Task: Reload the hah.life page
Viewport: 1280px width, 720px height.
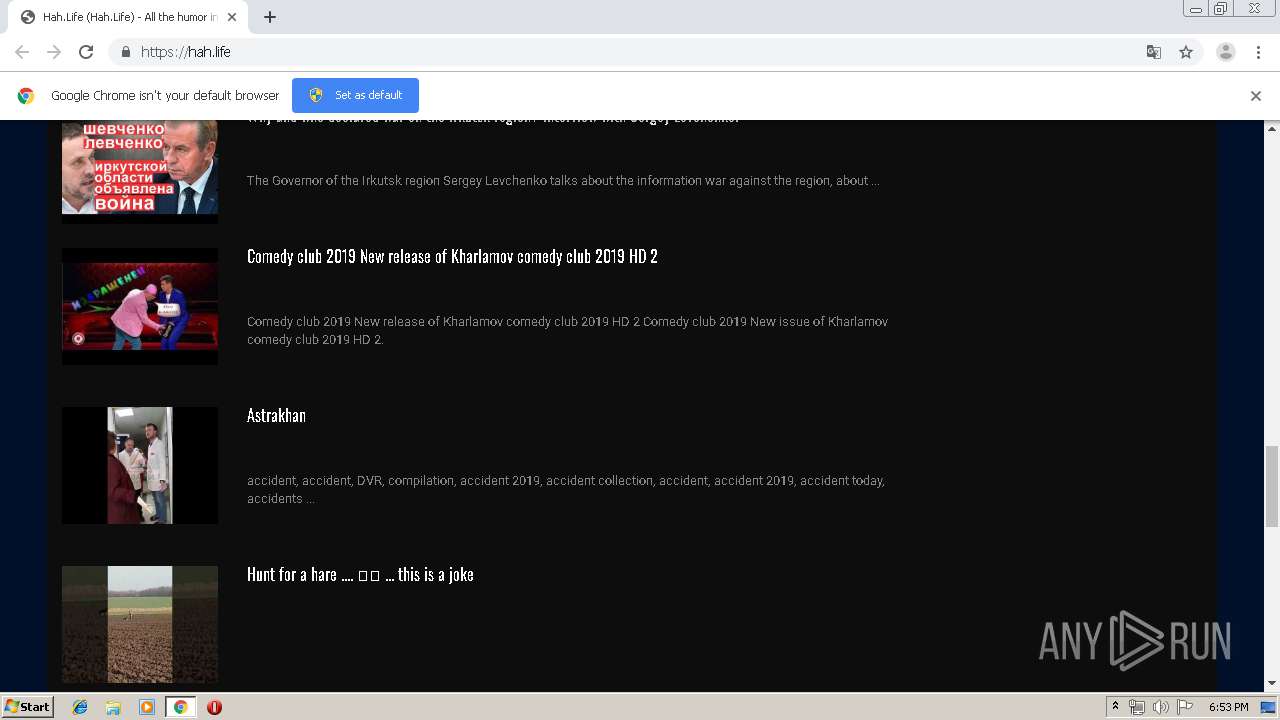Action: click(86, 52)
